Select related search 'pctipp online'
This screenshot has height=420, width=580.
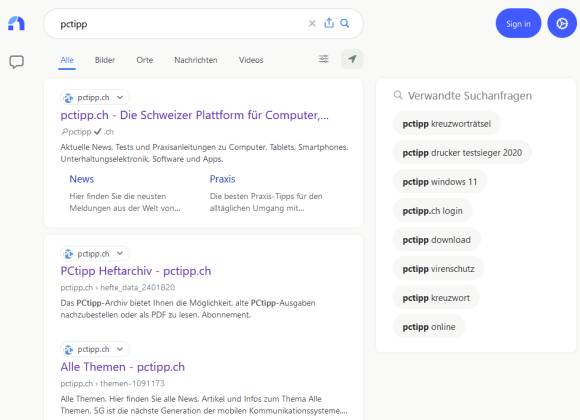coord(429,327)
